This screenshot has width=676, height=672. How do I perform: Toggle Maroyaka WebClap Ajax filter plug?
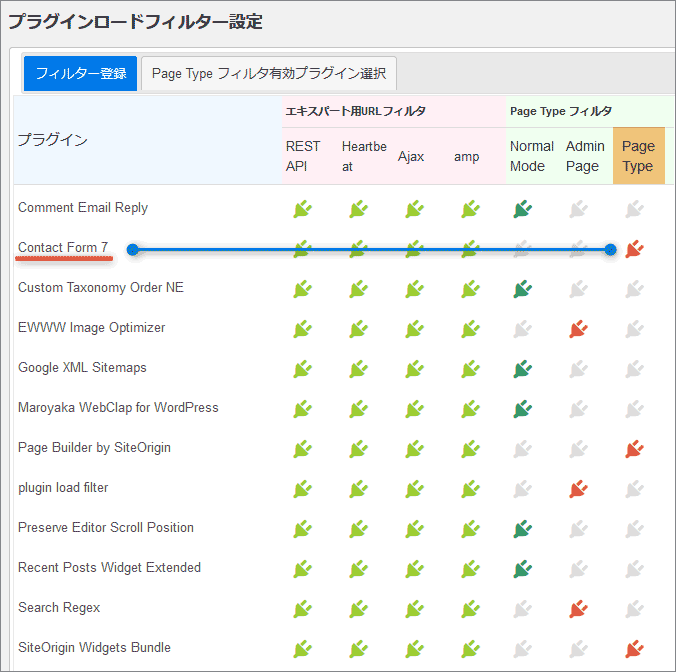414,409
